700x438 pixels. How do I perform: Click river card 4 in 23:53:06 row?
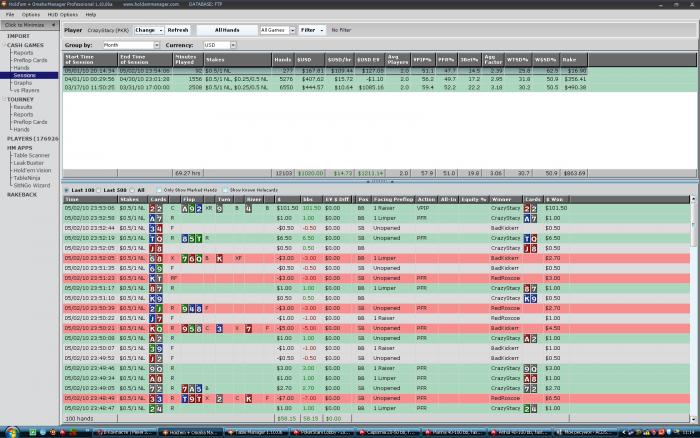click(x=248, y=209)
